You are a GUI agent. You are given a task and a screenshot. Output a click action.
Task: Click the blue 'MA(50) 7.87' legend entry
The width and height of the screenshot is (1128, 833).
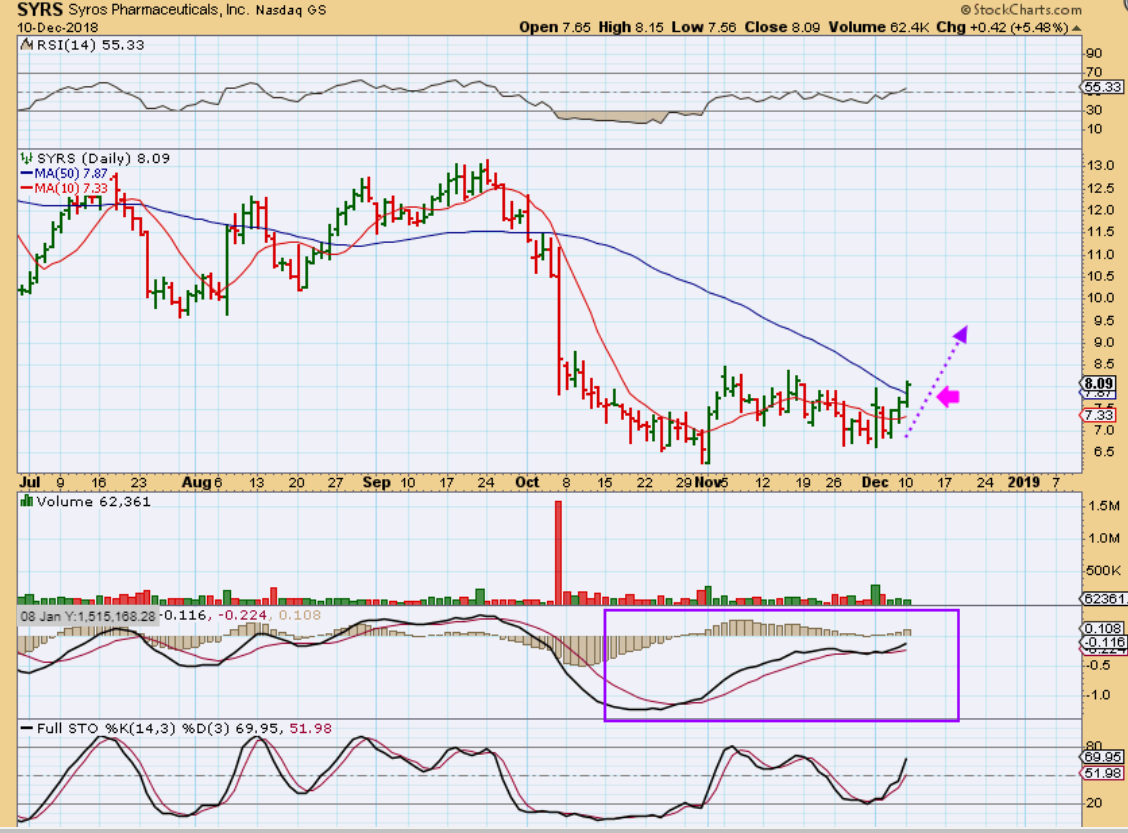click(x=64, y=173)
